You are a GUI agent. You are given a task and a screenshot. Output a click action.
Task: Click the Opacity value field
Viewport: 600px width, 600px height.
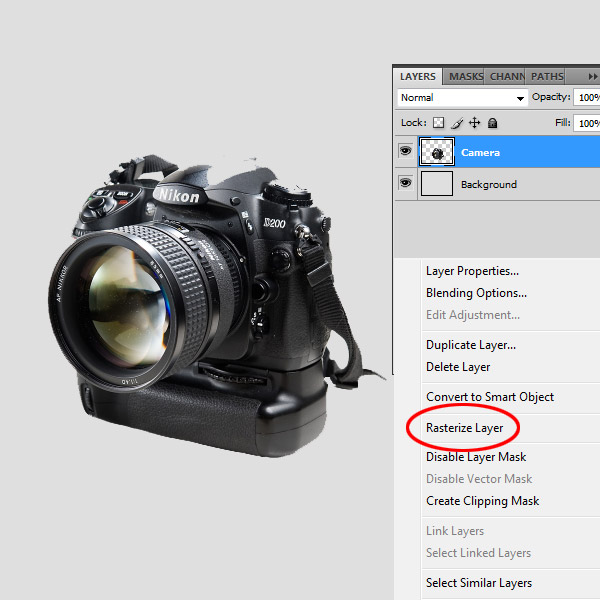(587, 98)
